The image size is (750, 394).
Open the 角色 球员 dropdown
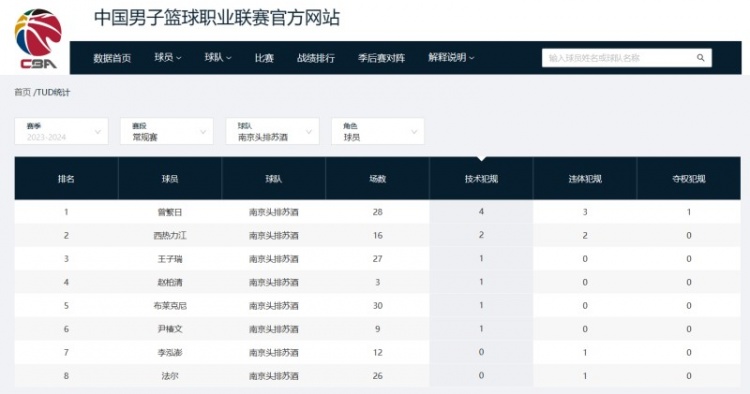(x=378, y=131)
